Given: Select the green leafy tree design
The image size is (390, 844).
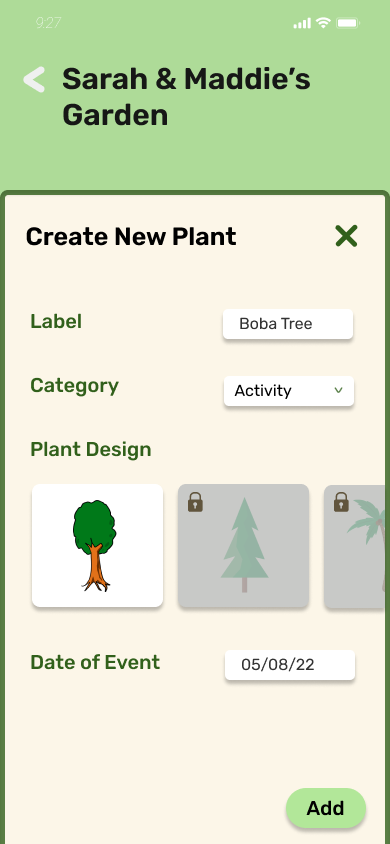Looking at the screenshot, I should (97, 545).
